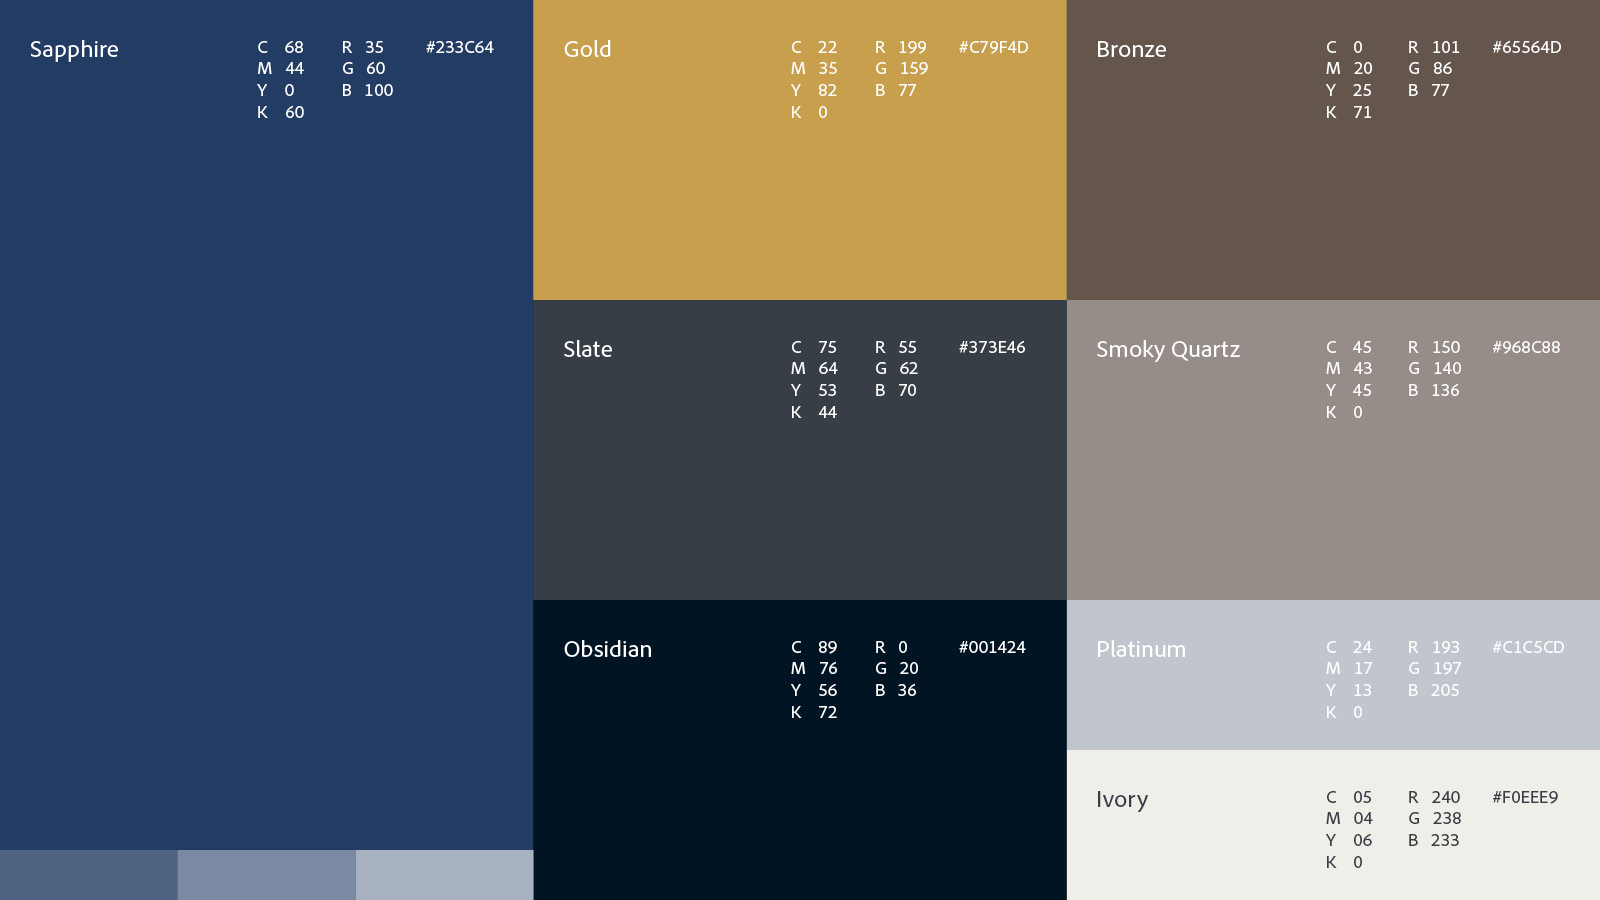Screen dimensions: 1600x900
Task: Click Bronze's K 71 value
Action: [1349, 112]
